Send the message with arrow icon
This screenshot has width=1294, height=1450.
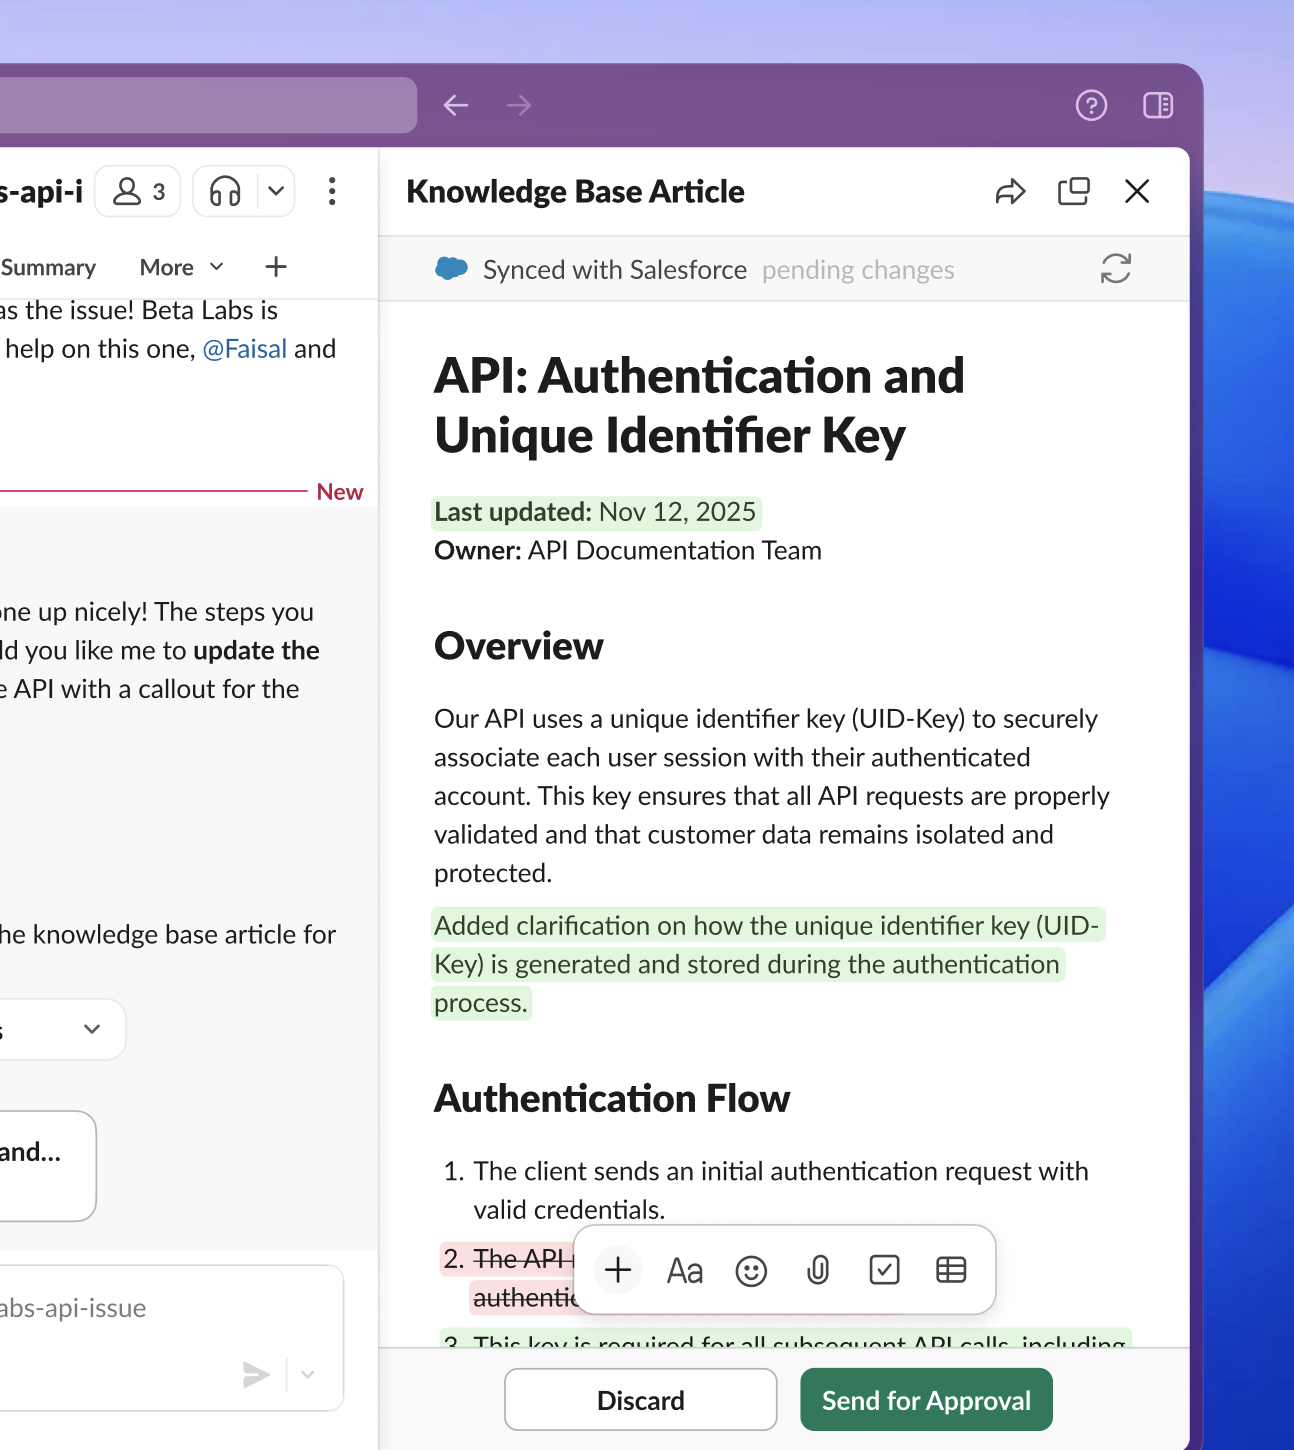257,1375
